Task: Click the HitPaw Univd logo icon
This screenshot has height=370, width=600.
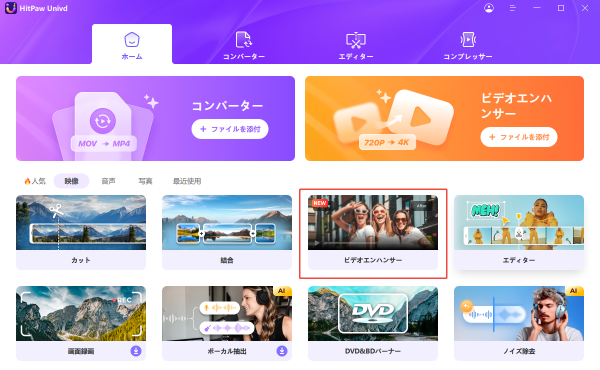Action: tap(11, 8)
